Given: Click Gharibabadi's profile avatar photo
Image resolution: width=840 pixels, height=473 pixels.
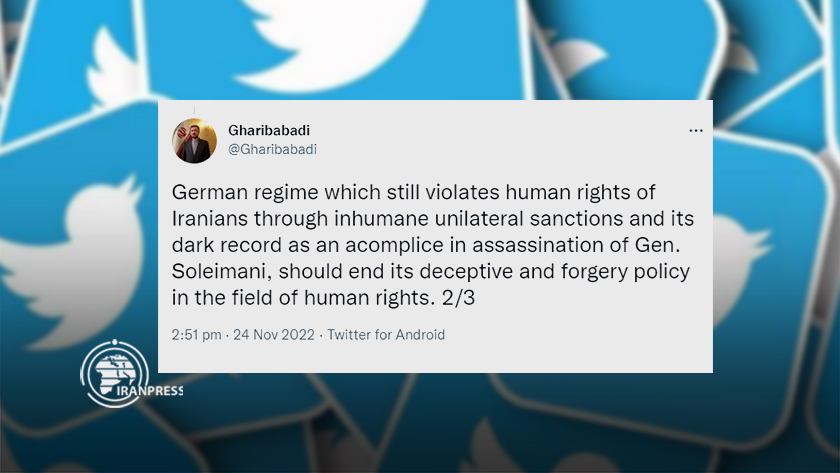Looking at the screenshot, I should click(x=194, y=141).
